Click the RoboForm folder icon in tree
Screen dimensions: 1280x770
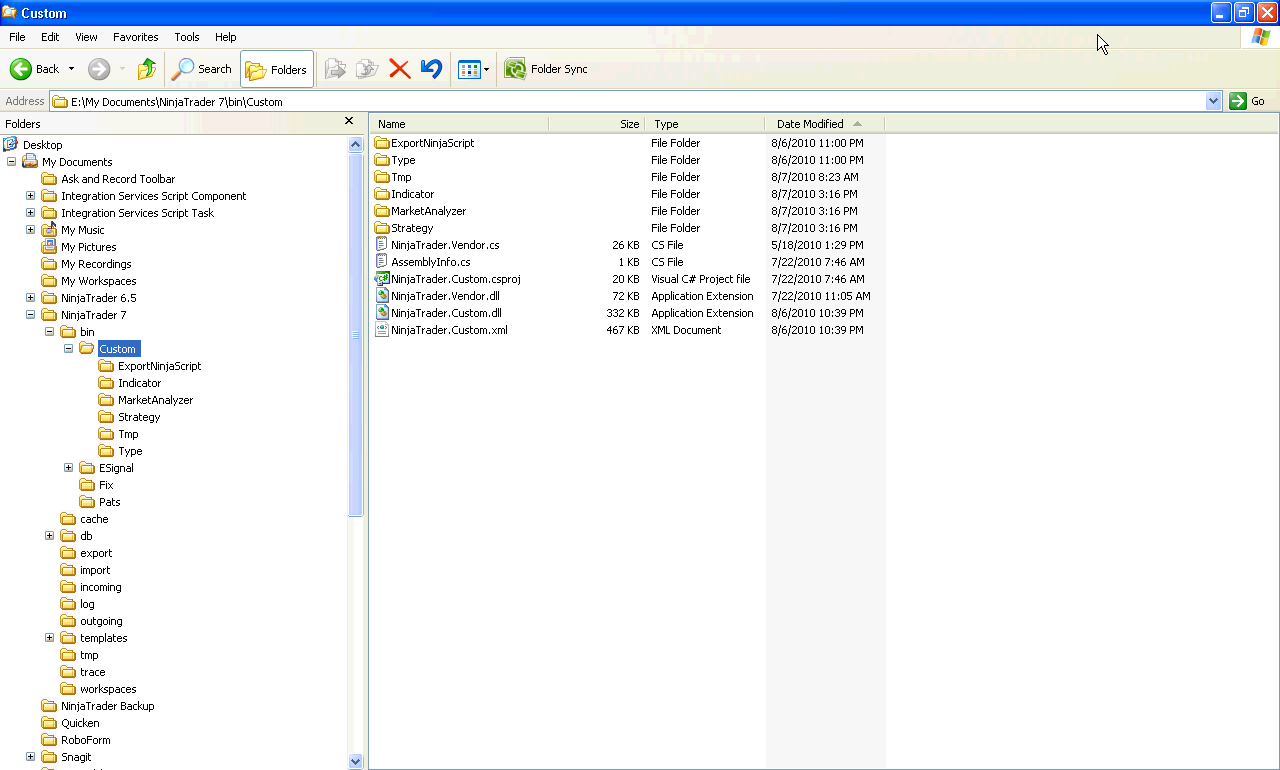tap(50, 740)
